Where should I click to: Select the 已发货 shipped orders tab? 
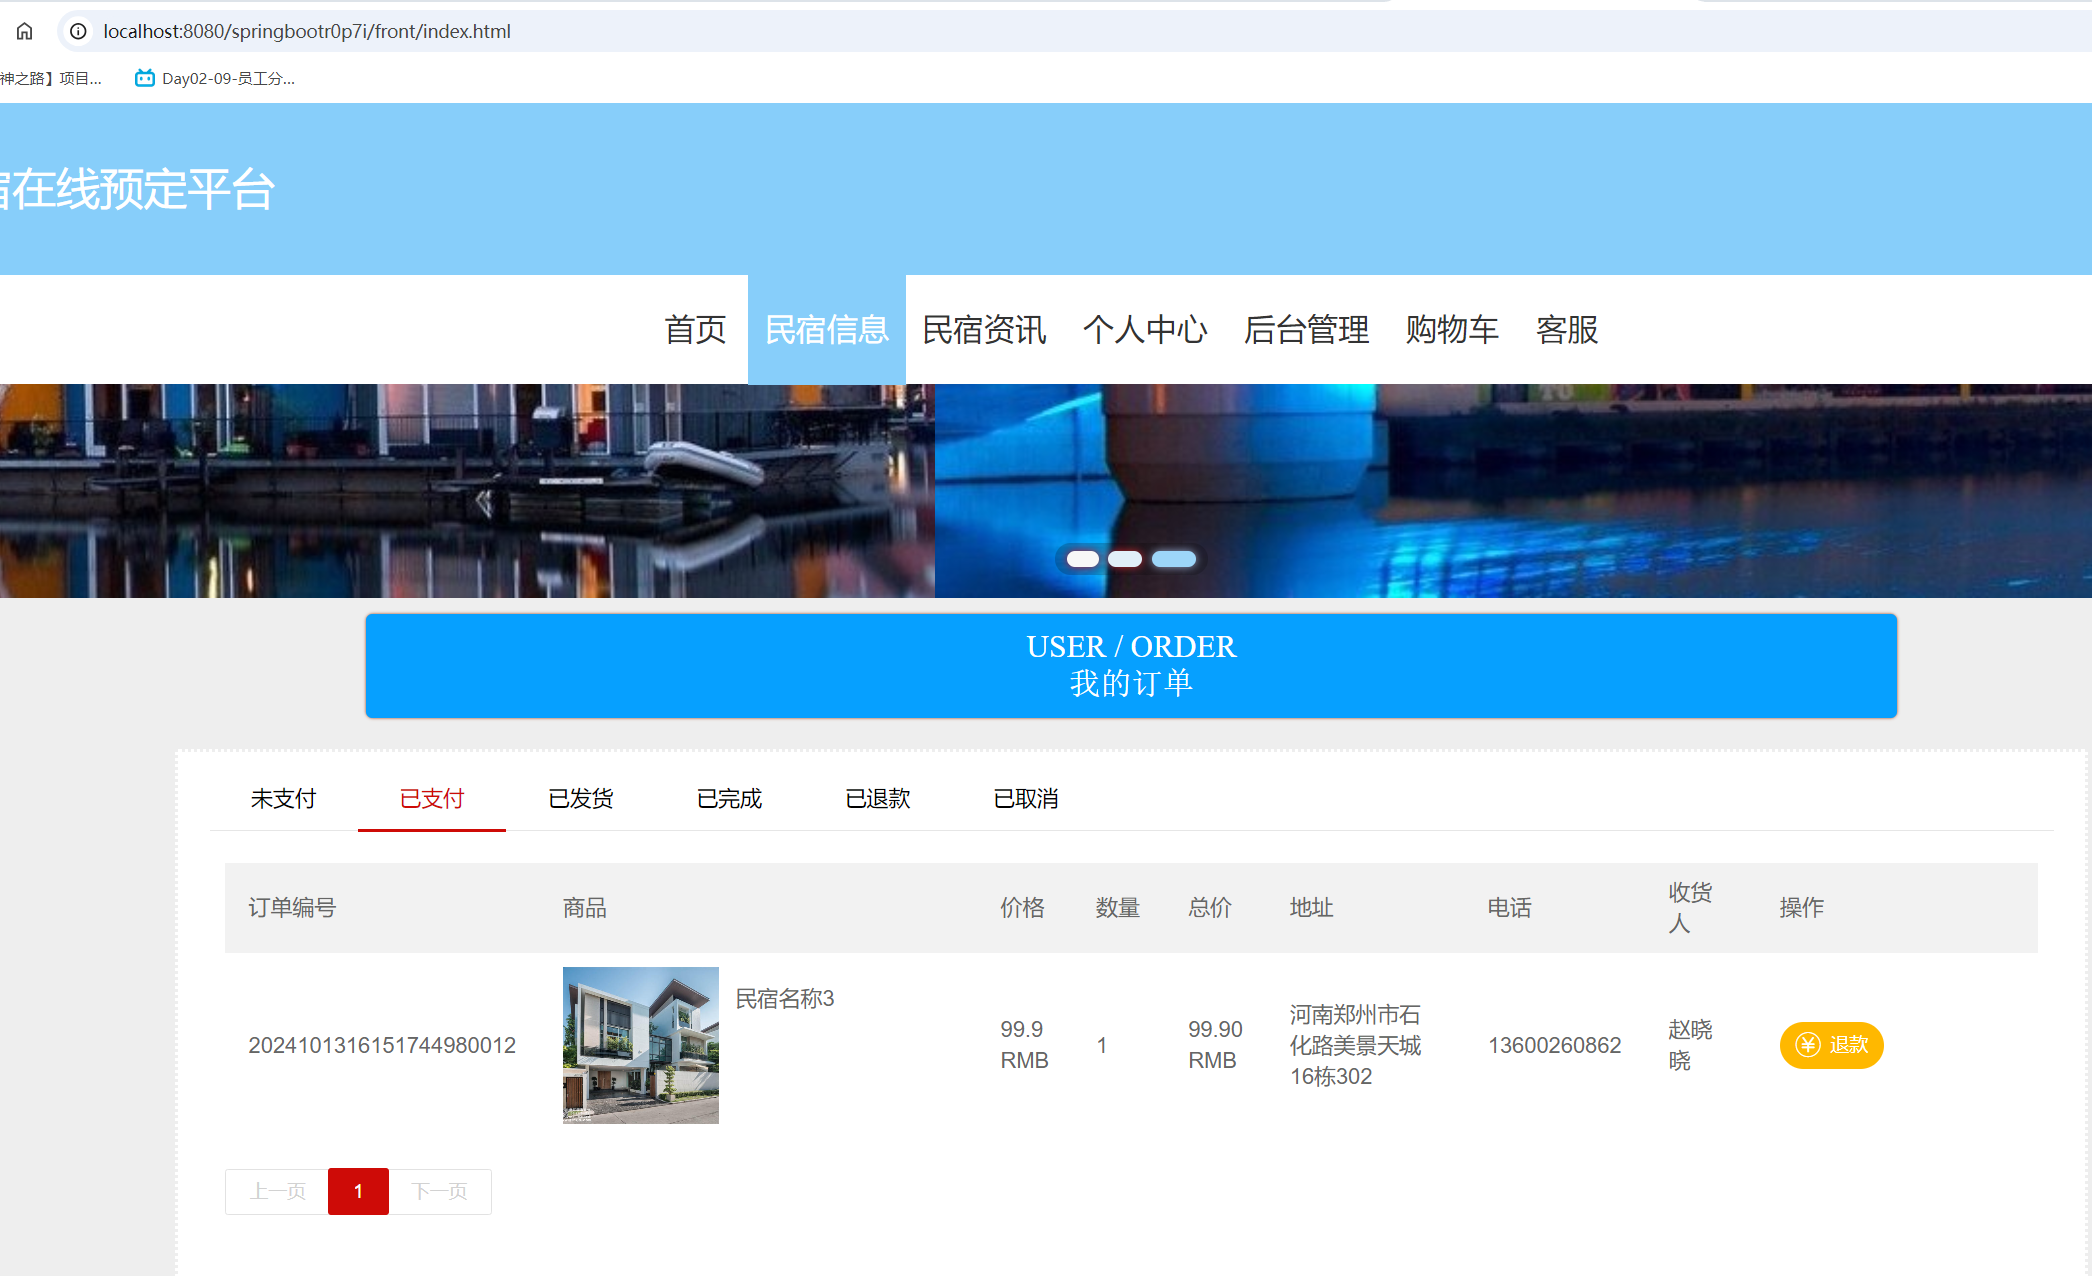(580, 798)
